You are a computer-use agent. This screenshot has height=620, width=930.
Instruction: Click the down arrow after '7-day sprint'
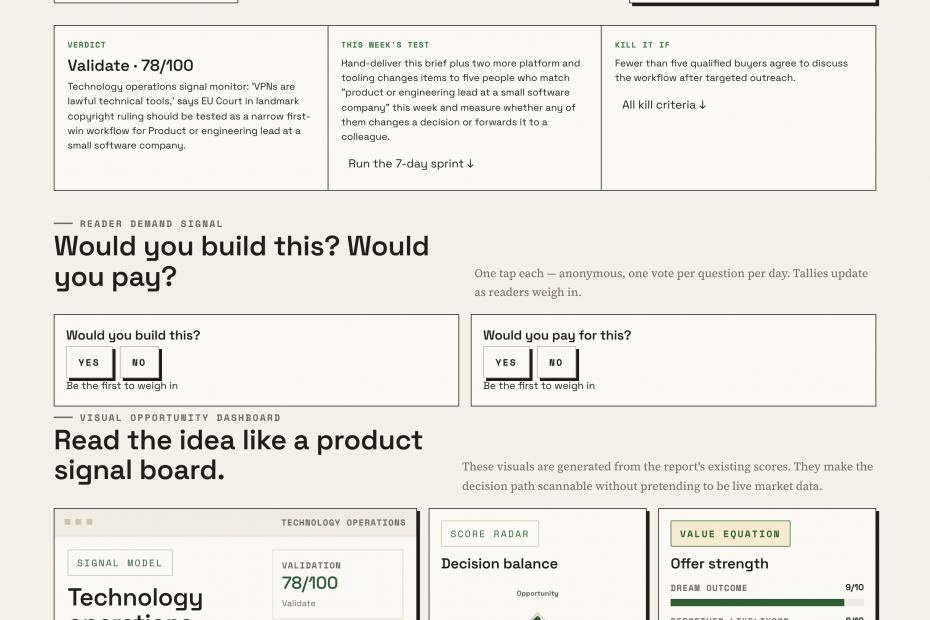tap(470, 164)
